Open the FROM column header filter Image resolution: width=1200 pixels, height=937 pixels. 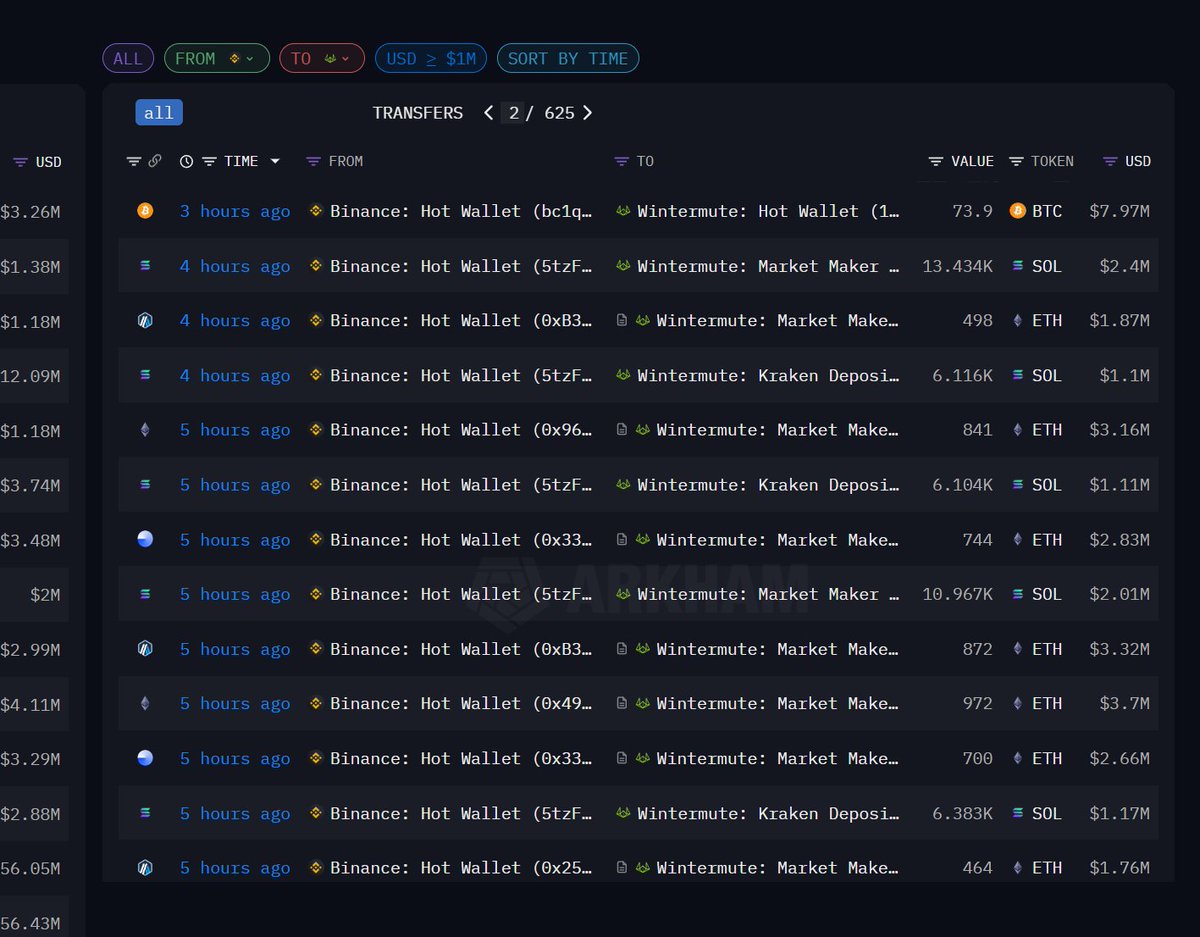[x=313, y=161]
